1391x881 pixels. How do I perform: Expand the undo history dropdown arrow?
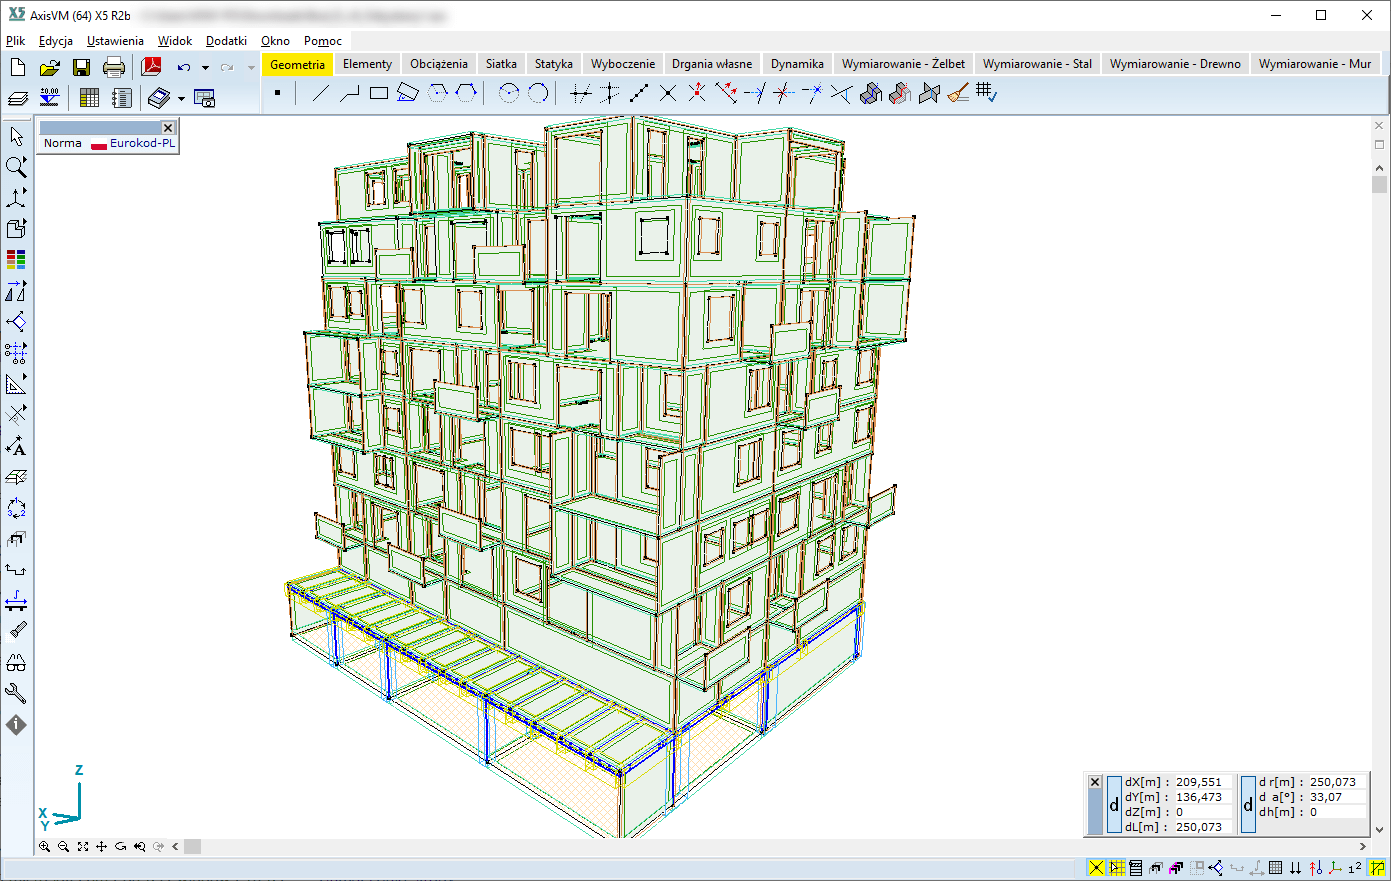(x=205, y=68)
